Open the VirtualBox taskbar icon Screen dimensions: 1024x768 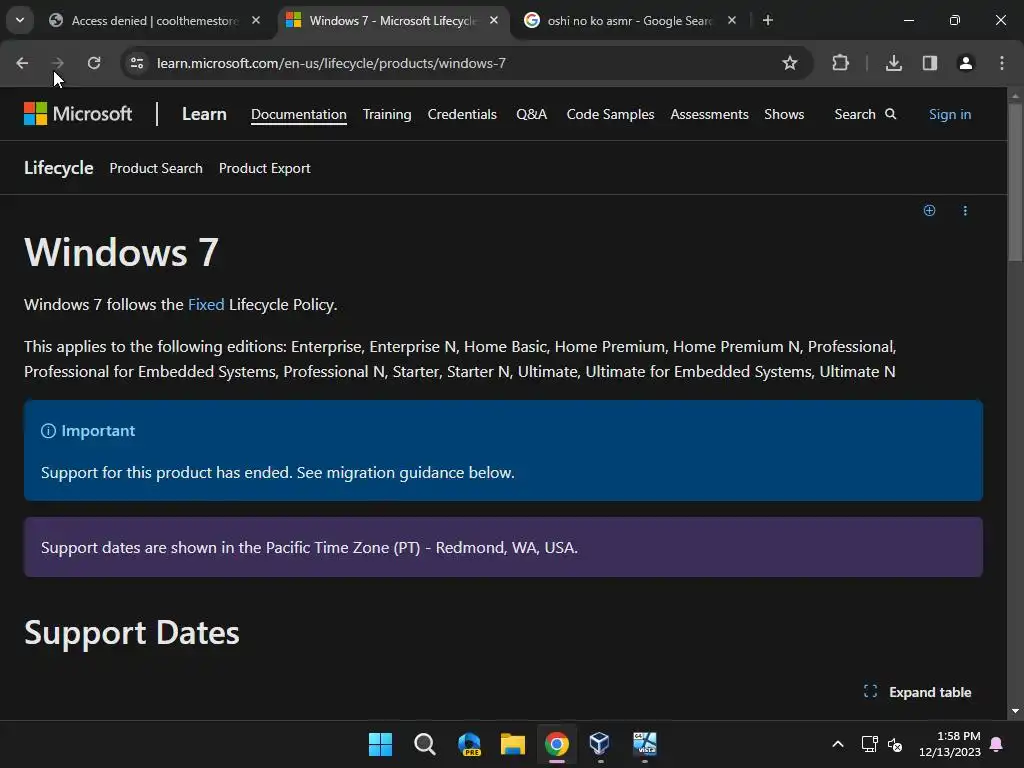600,744
